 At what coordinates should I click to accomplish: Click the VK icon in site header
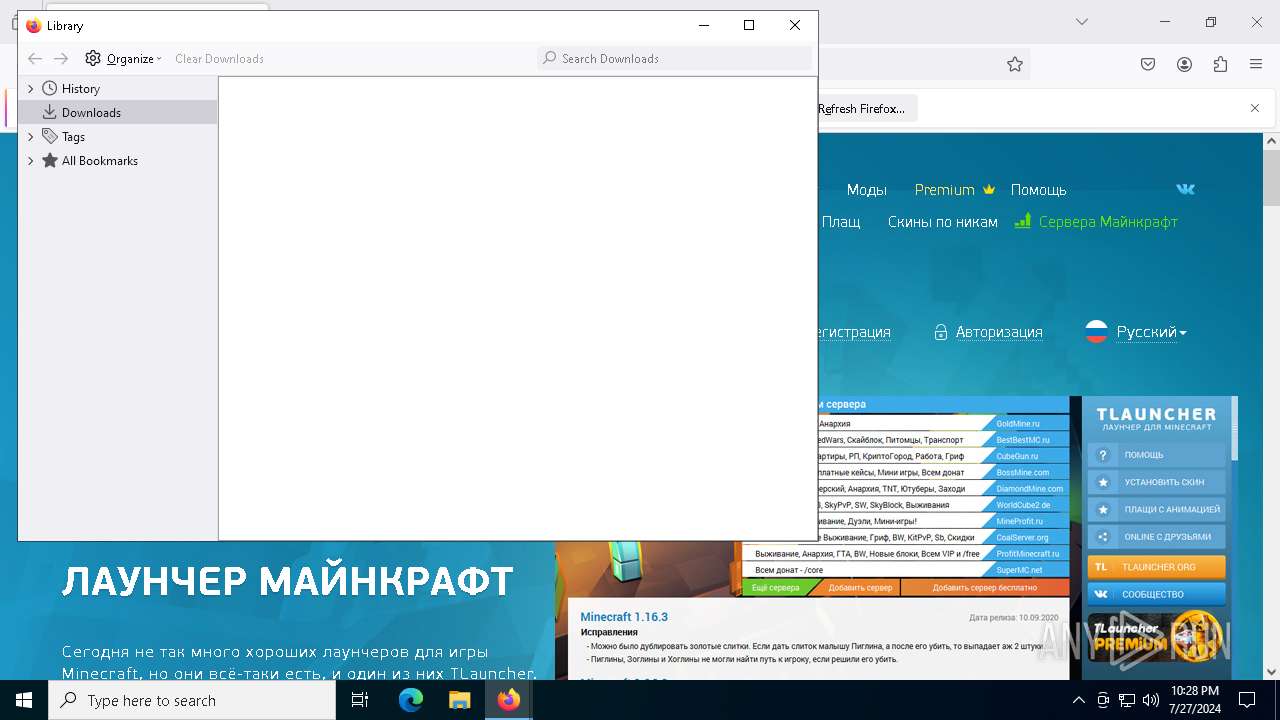[1185, 189]
